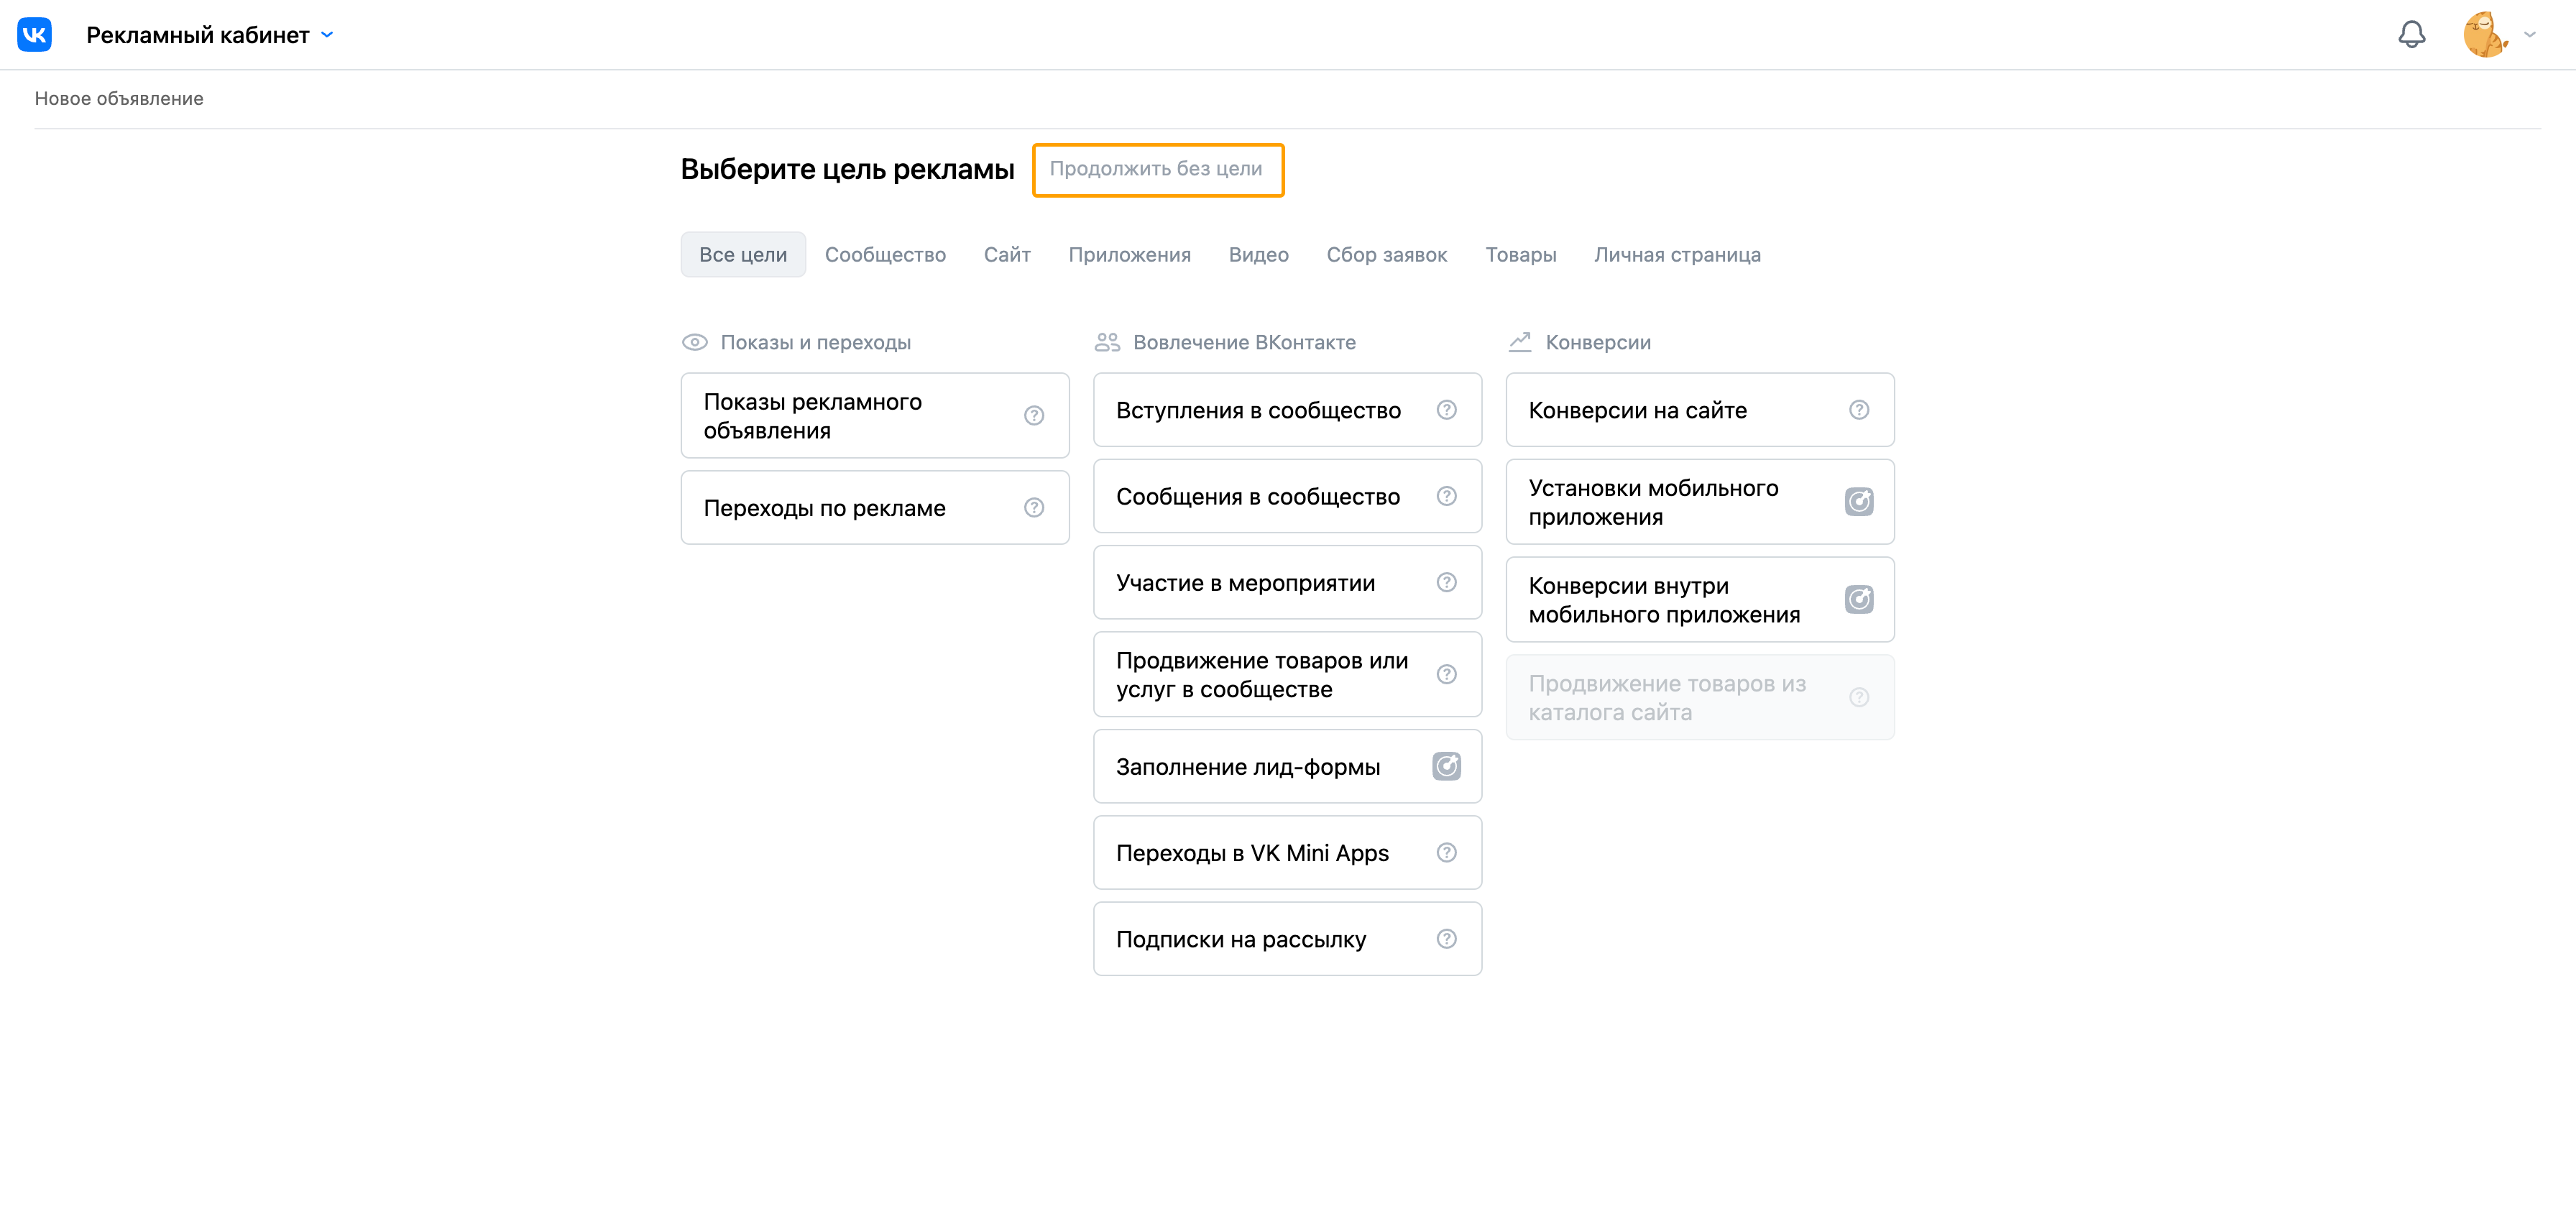Choose Переходы по рекламе goal

pos(875,508)
